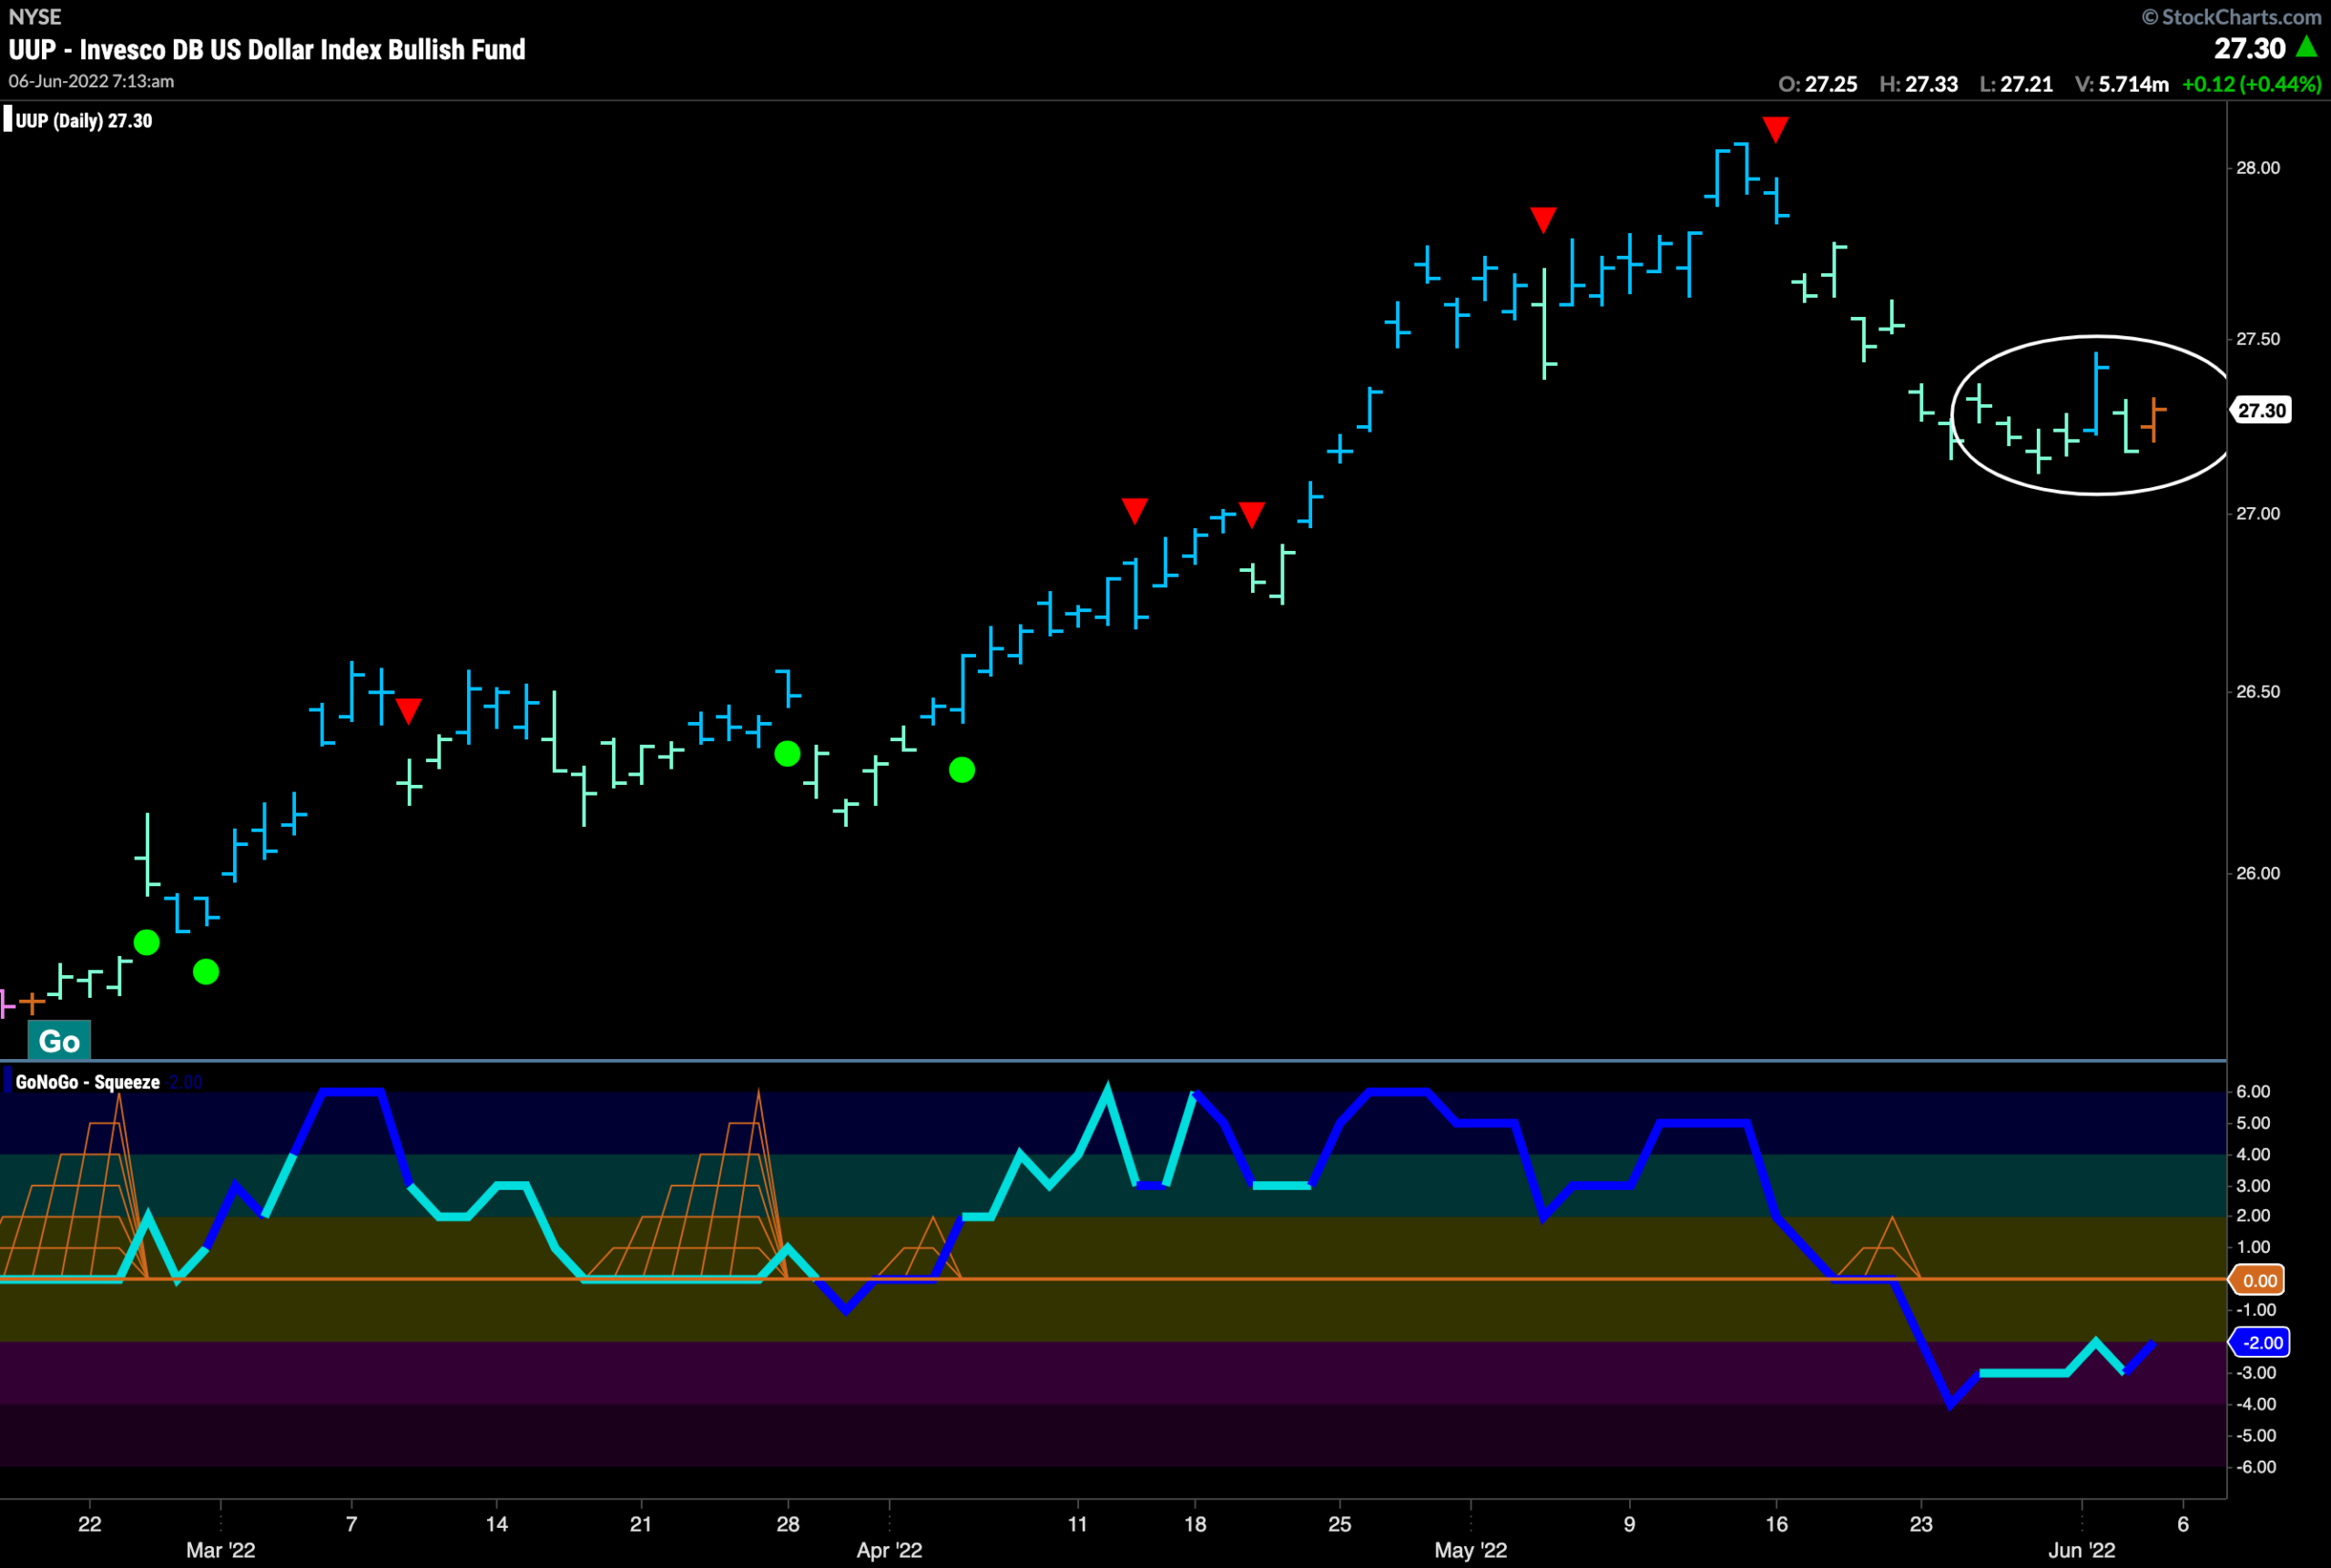This screenshot has height=1568, width=2331.
Task: Click the orange 0.00 oscillator axis label
Action: (x=2259, y=1280)
